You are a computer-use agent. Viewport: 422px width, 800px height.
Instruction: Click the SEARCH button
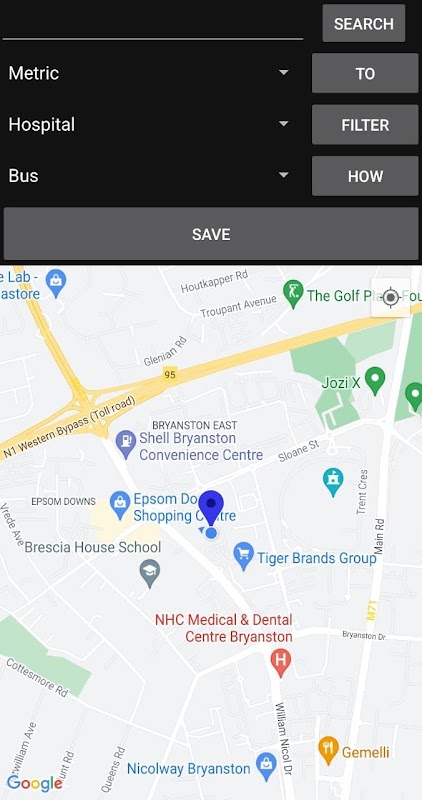(364, 23)
